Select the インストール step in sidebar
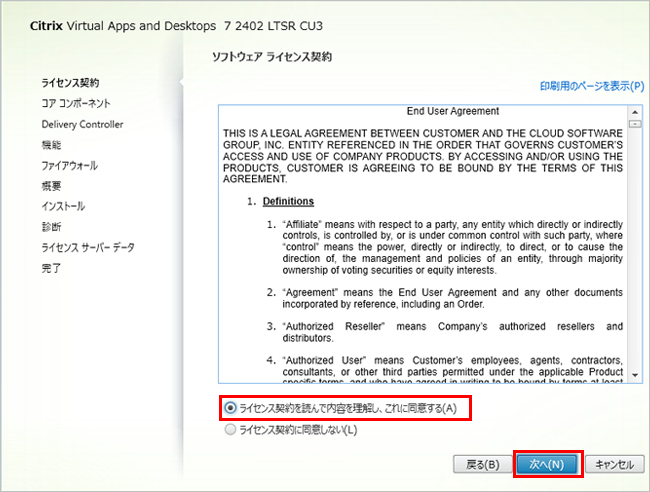Image resolution: width=650 pixels, height=492 pixels. point(63,206)
